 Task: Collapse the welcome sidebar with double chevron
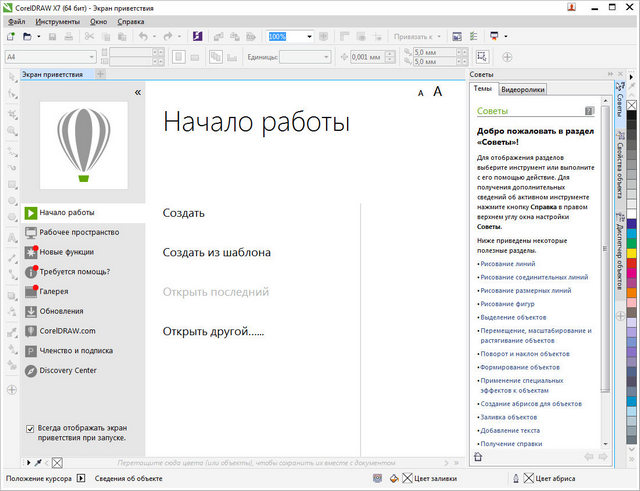138,92
